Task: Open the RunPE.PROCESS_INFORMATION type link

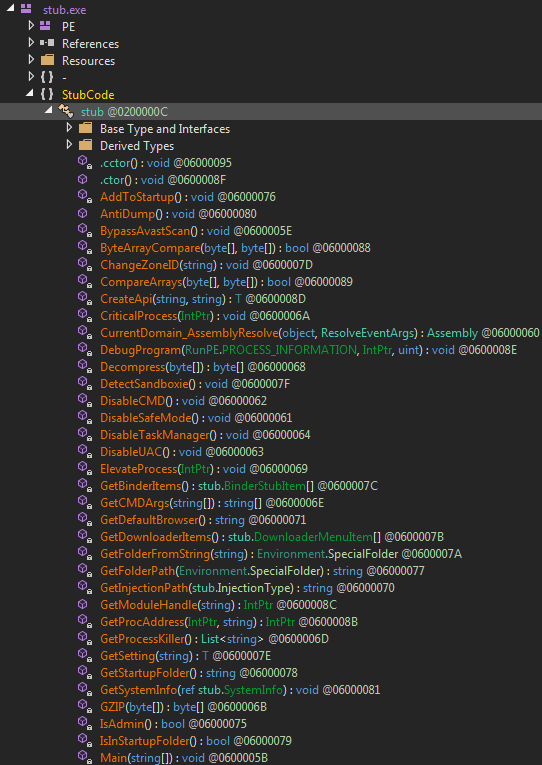Action: tap(269, 350)
